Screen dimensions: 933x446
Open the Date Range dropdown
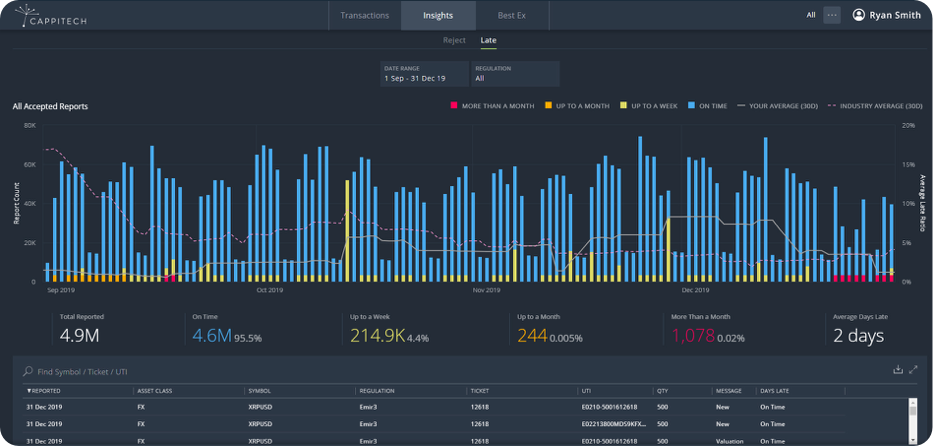tap(425, 74)
